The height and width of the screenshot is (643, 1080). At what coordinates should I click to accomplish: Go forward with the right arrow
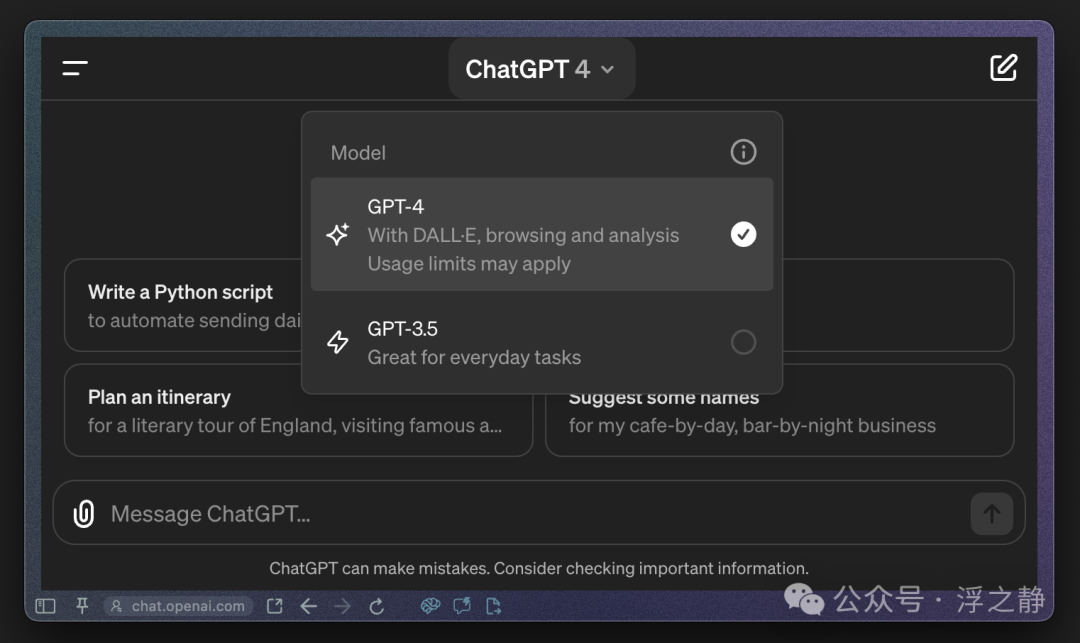[342, 606]
